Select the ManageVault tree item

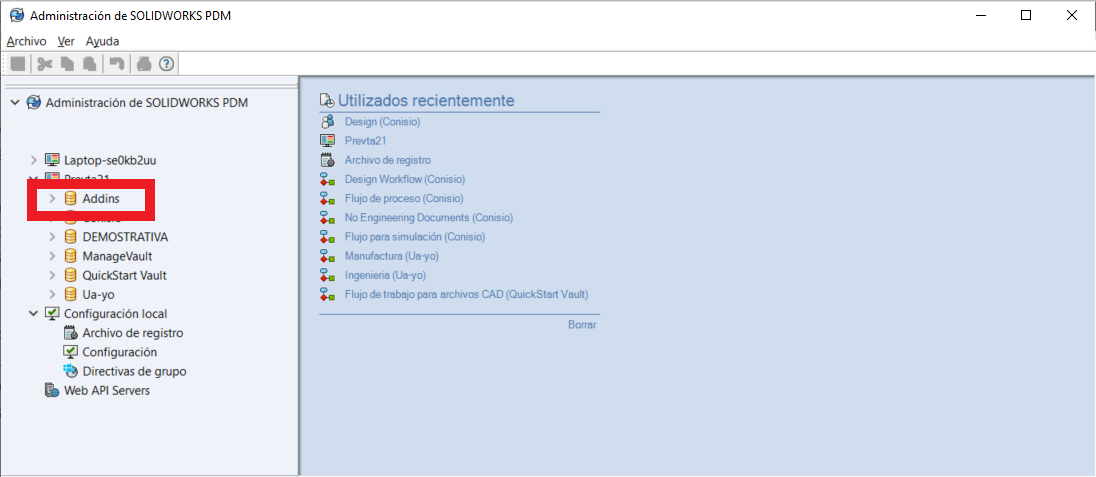pyautogui.click(x=117, y=256)
